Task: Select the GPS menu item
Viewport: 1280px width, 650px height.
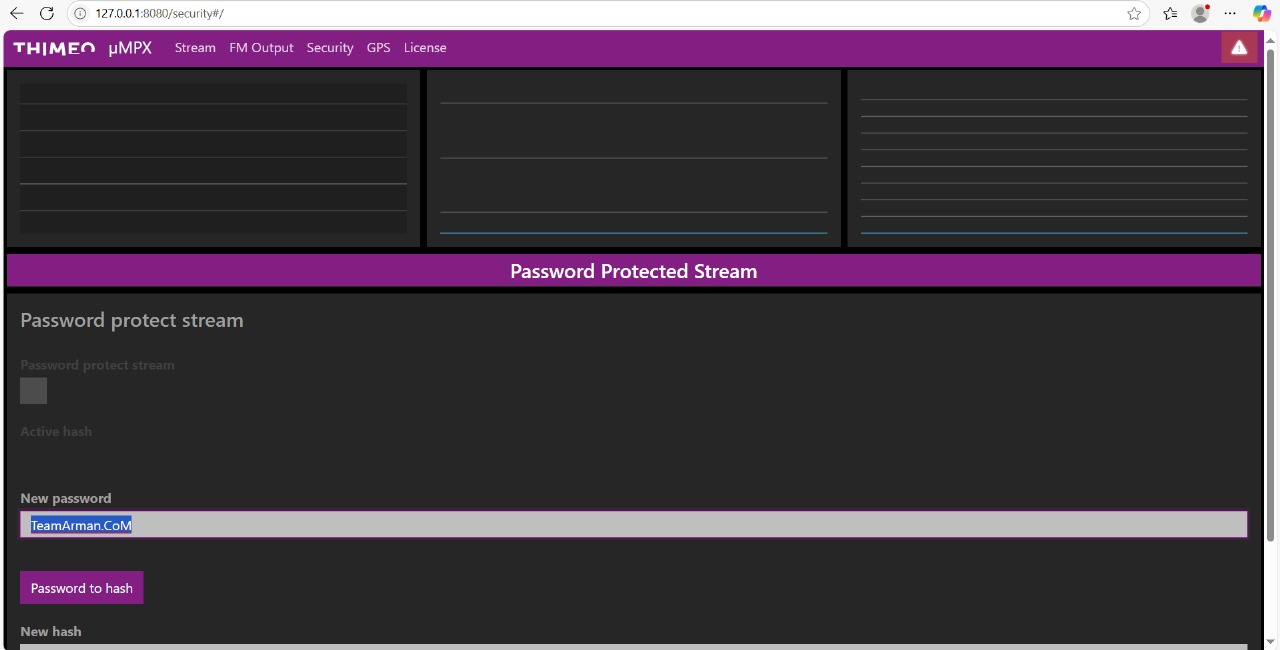Action: point(378,48)
